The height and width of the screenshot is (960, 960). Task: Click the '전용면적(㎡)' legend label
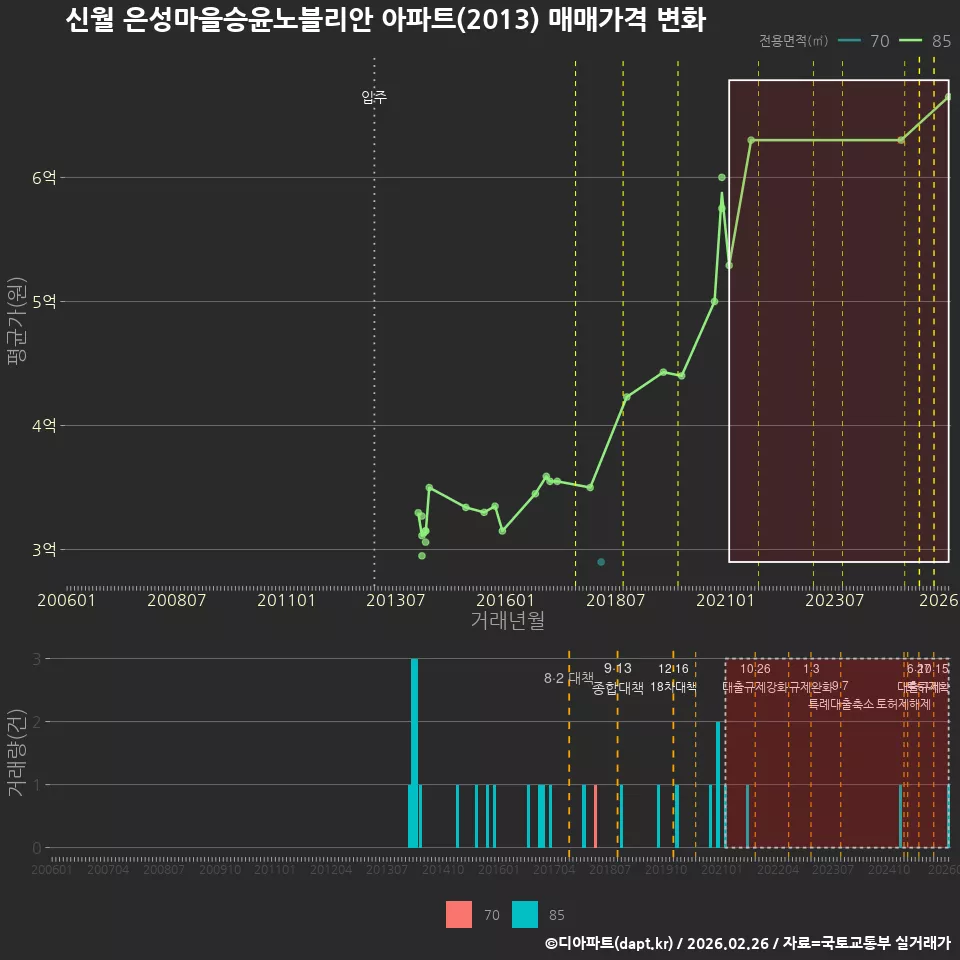tap(793, 40)
